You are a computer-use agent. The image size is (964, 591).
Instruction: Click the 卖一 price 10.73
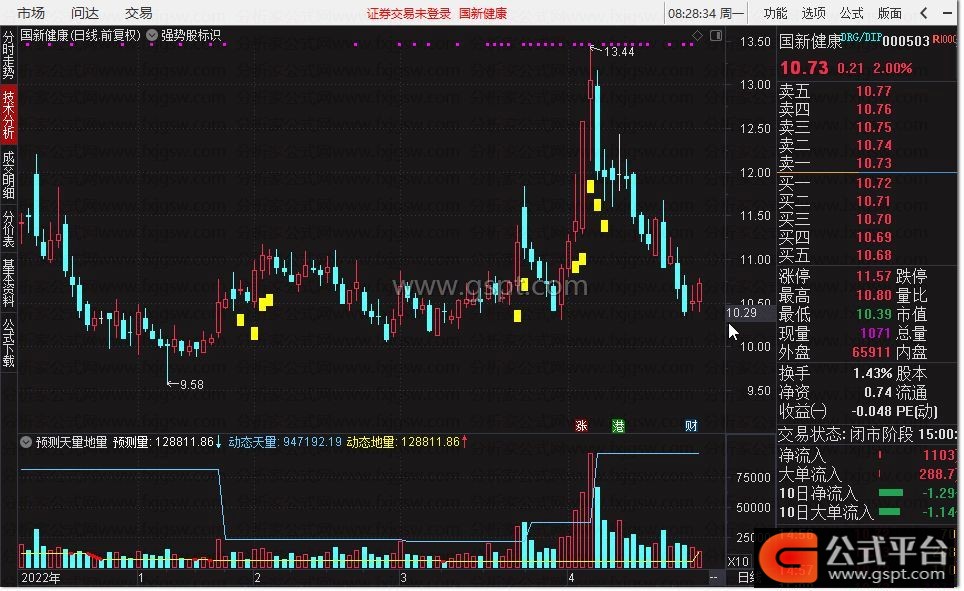pyautogui.click(x=874, y=164)
